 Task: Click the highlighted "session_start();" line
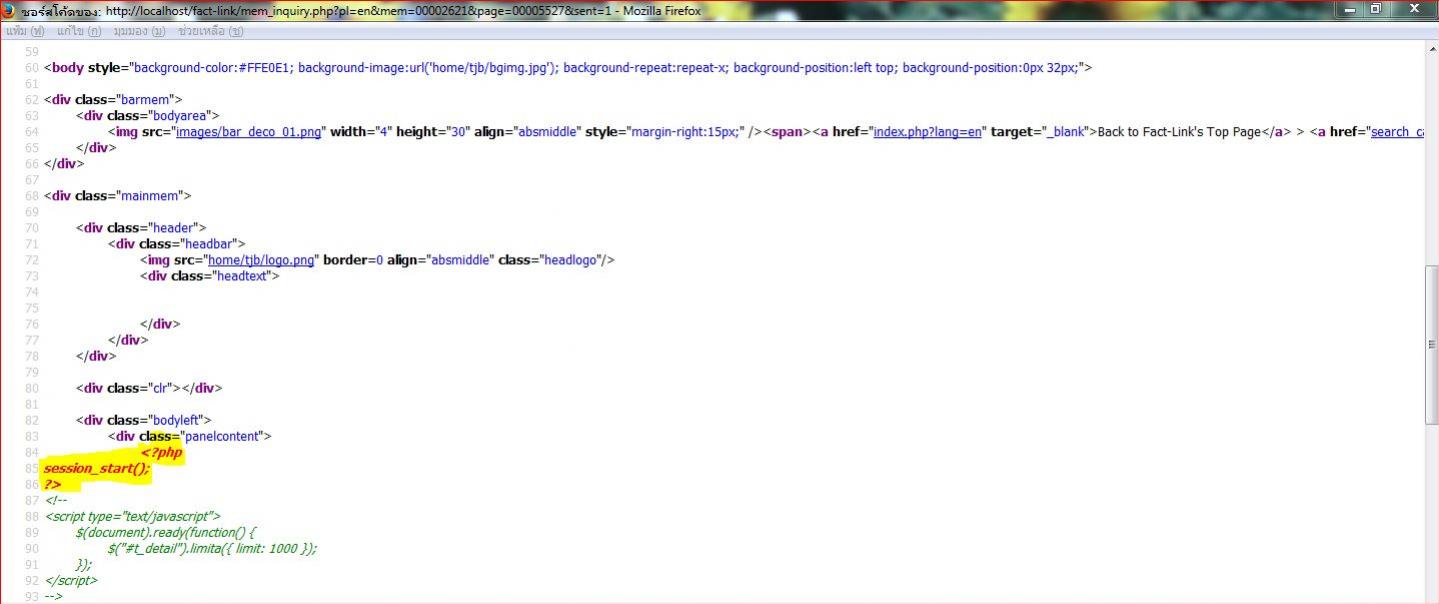(x=97, y=469)
